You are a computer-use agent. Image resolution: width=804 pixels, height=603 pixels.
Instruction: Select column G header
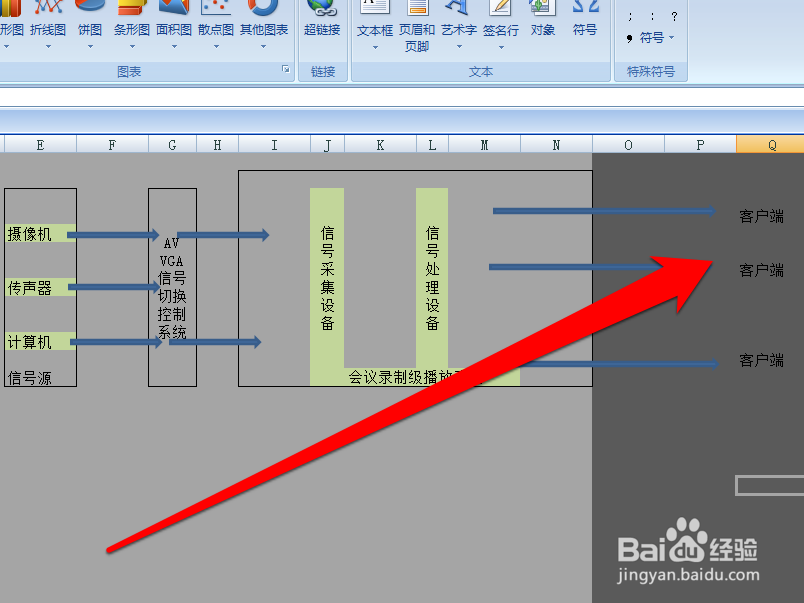click(x=172, y=145)
